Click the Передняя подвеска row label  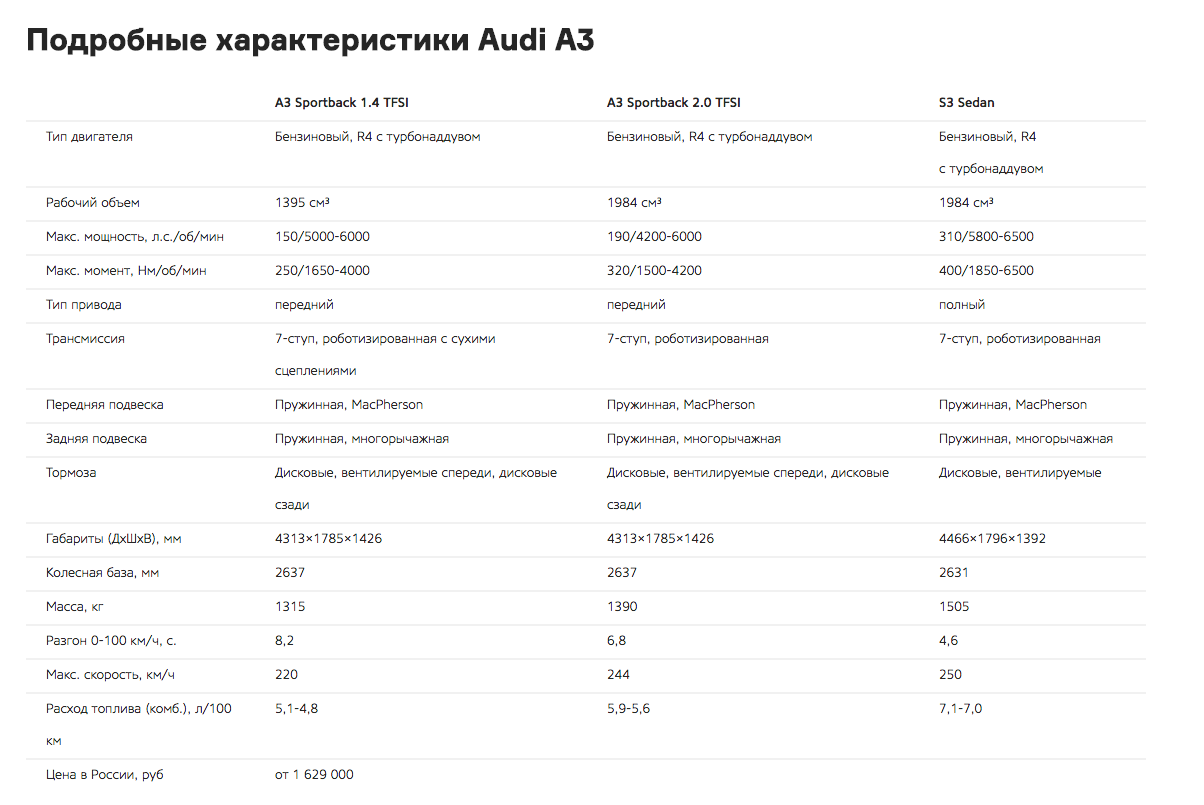[105, 405]
